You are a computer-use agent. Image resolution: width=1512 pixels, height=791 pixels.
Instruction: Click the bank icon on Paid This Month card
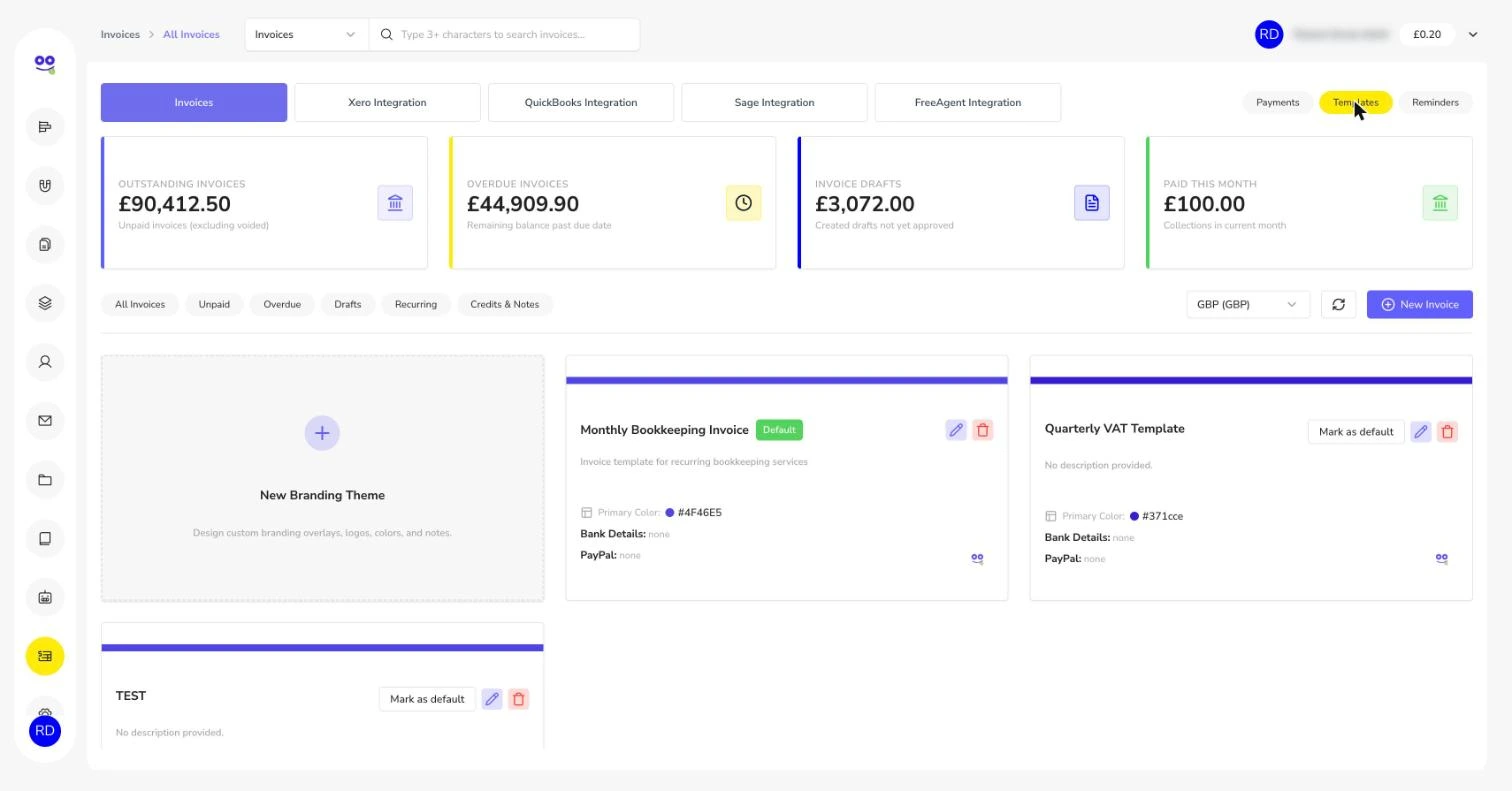click(1440, 203)
